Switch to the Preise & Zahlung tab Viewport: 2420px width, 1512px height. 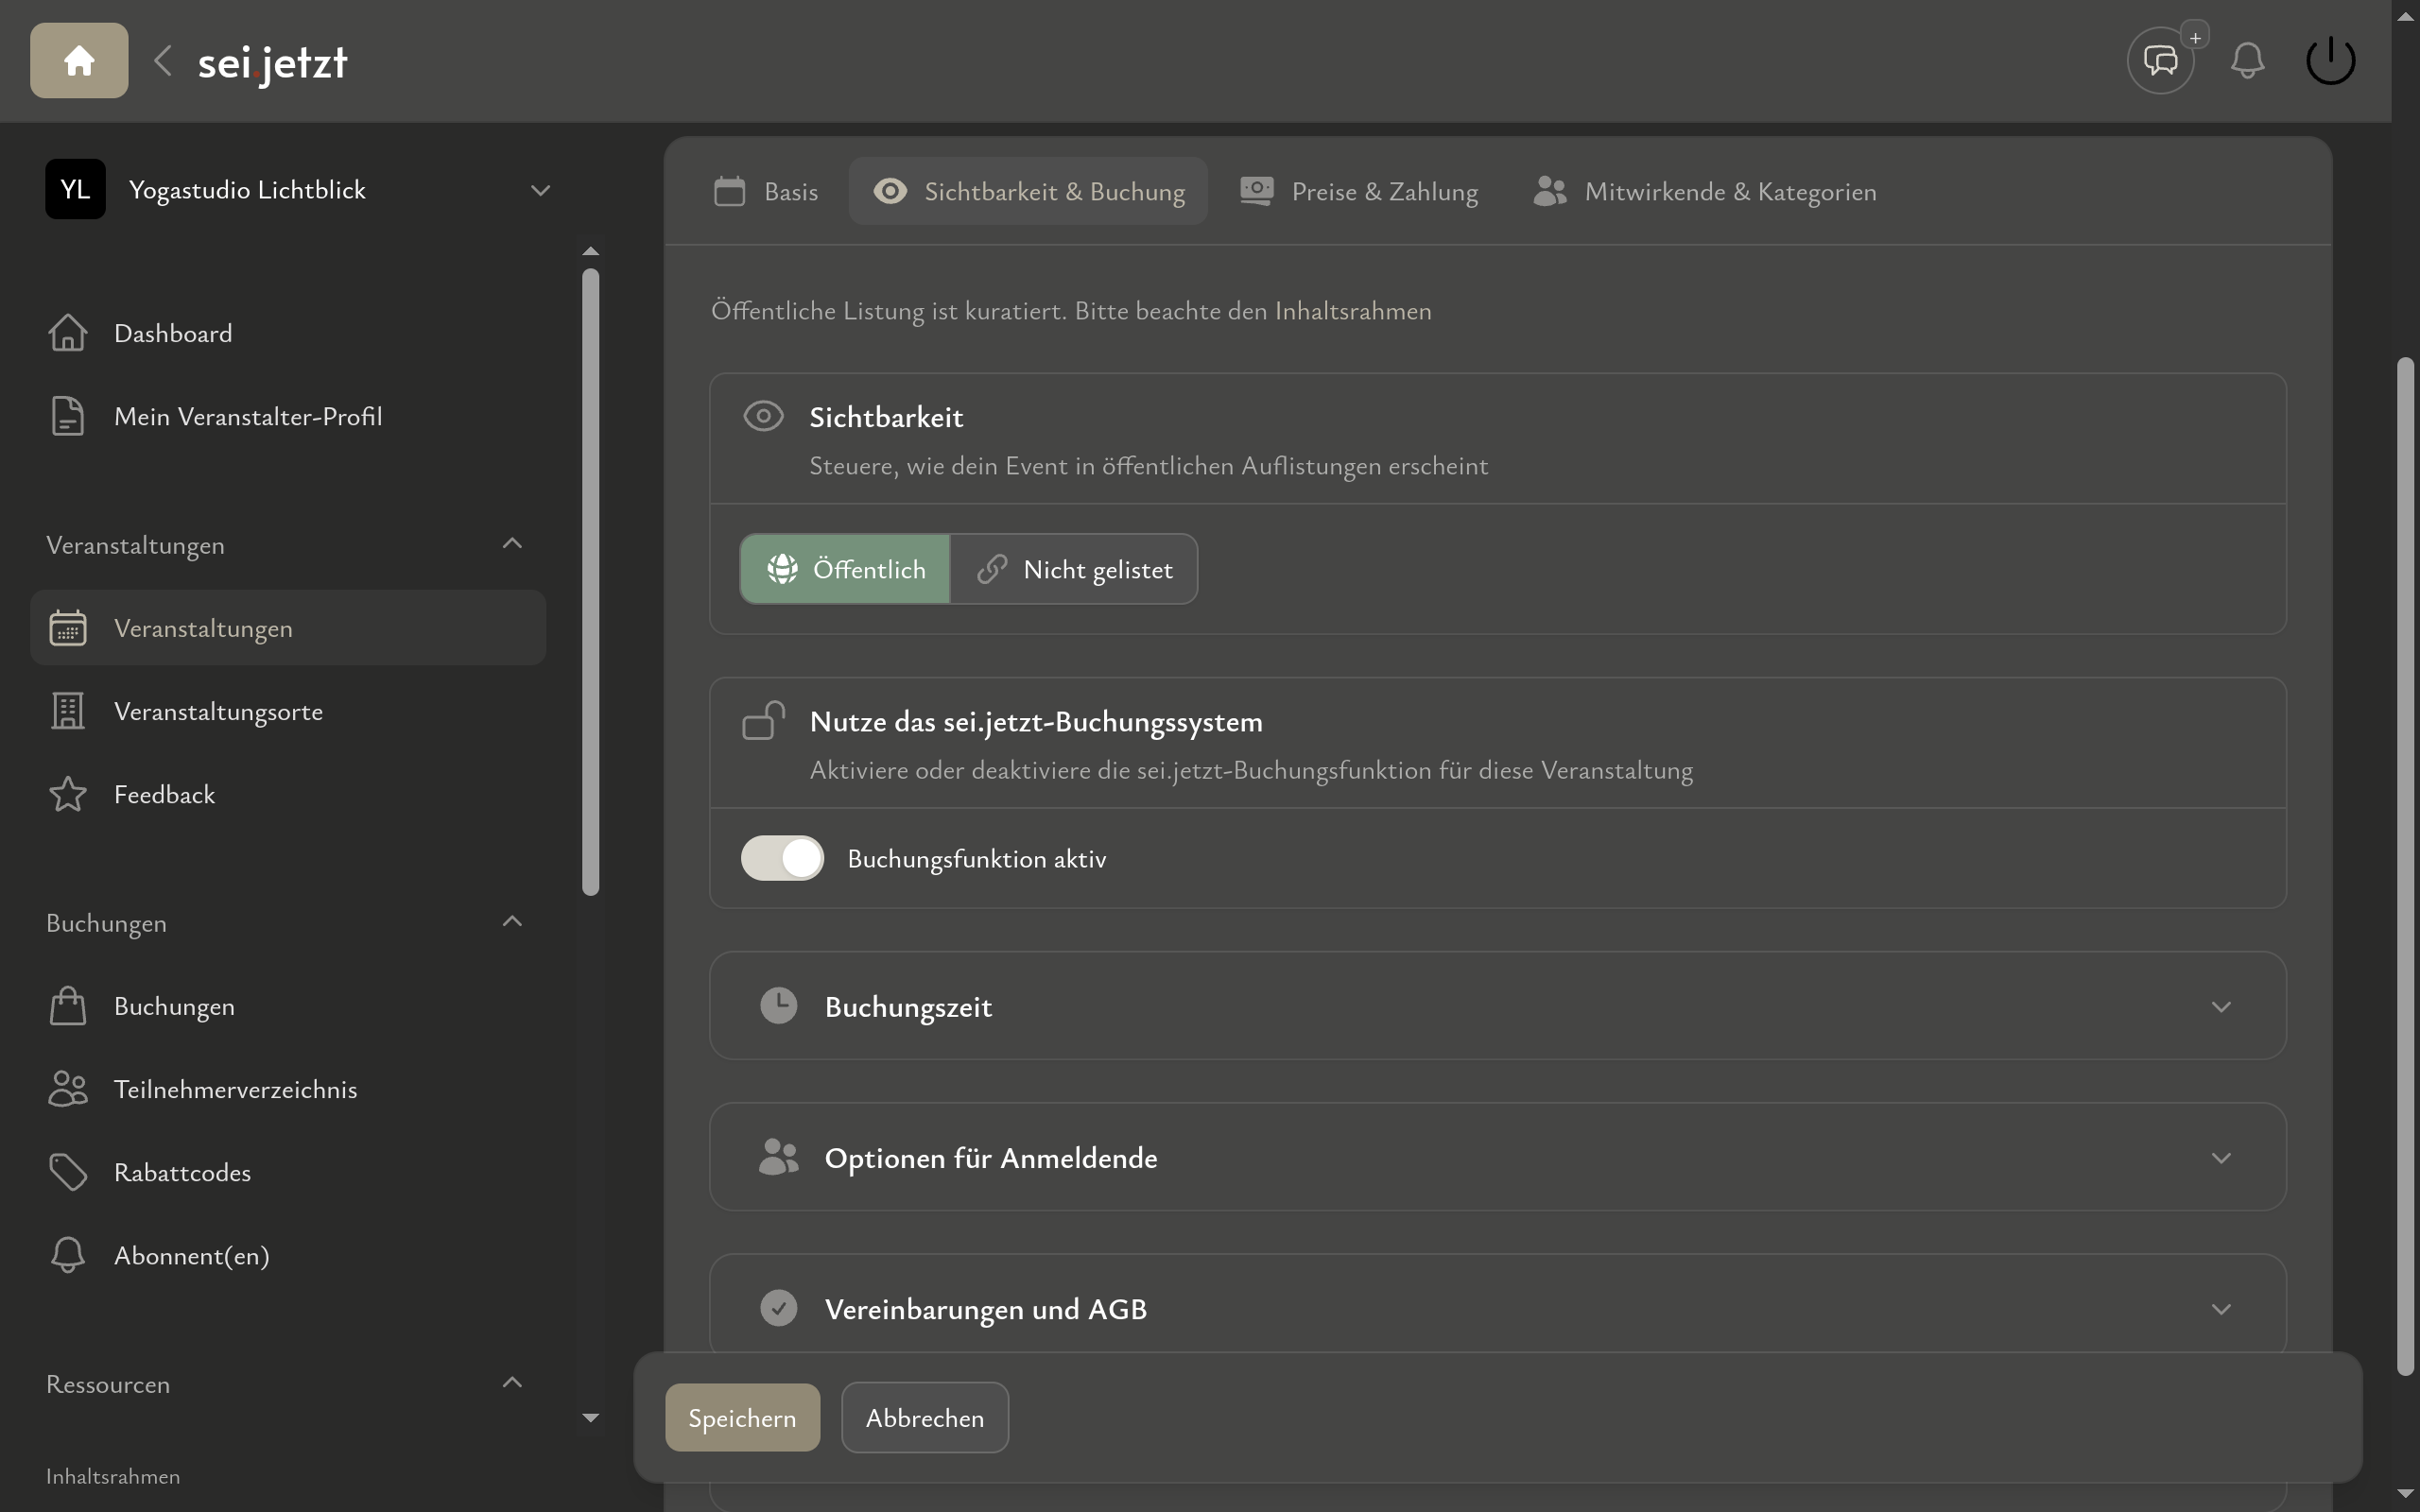click(x=1359, y=191)
